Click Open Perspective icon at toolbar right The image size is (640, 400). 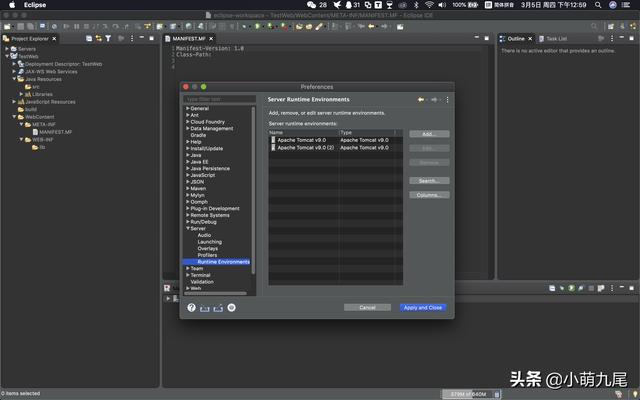click(x=611, y=27)
